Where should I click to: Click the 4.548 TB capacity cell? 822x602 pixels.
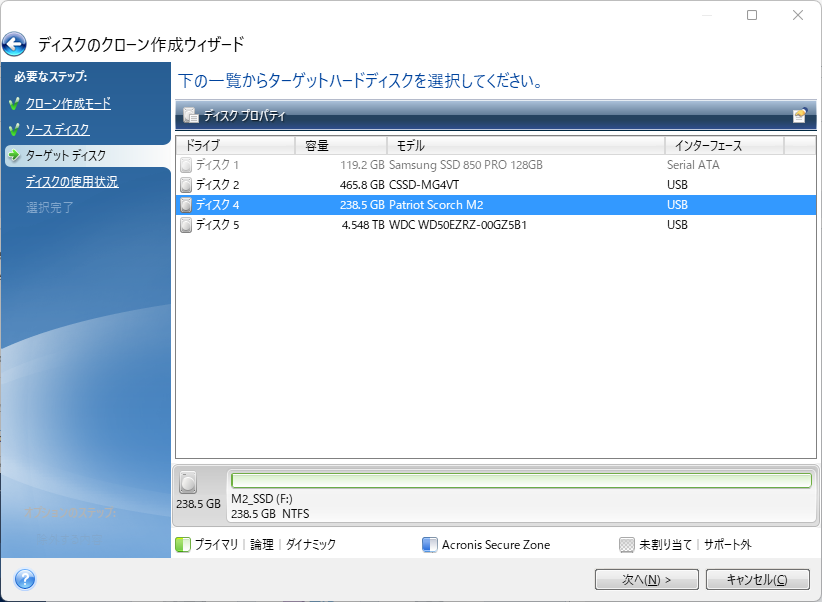click(363, 225)
